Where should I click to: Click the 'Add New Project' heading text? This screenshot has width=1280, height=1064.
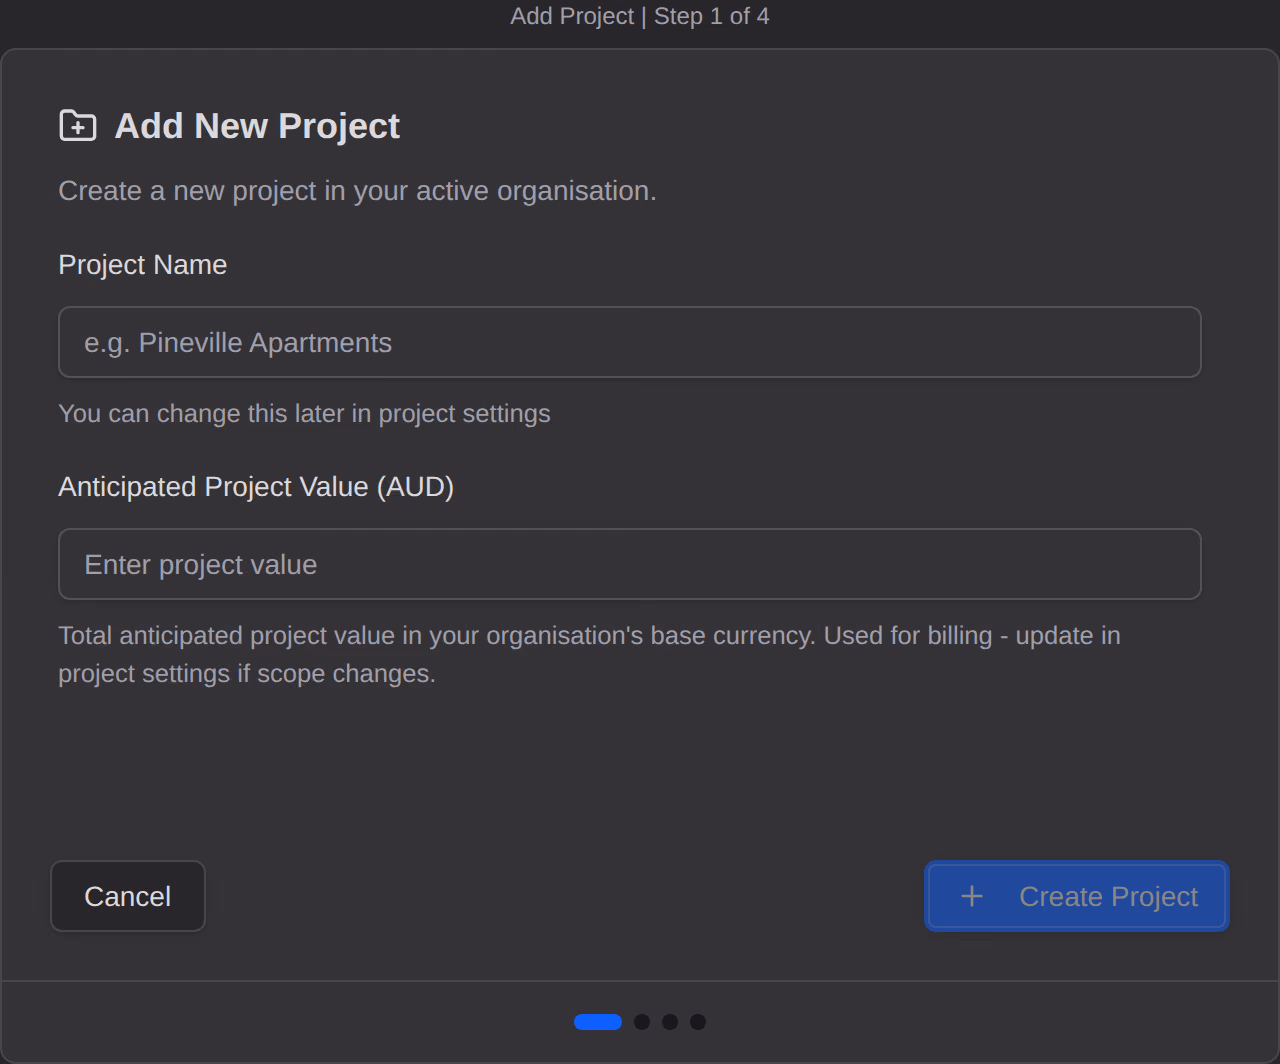[x=257, y=126]
